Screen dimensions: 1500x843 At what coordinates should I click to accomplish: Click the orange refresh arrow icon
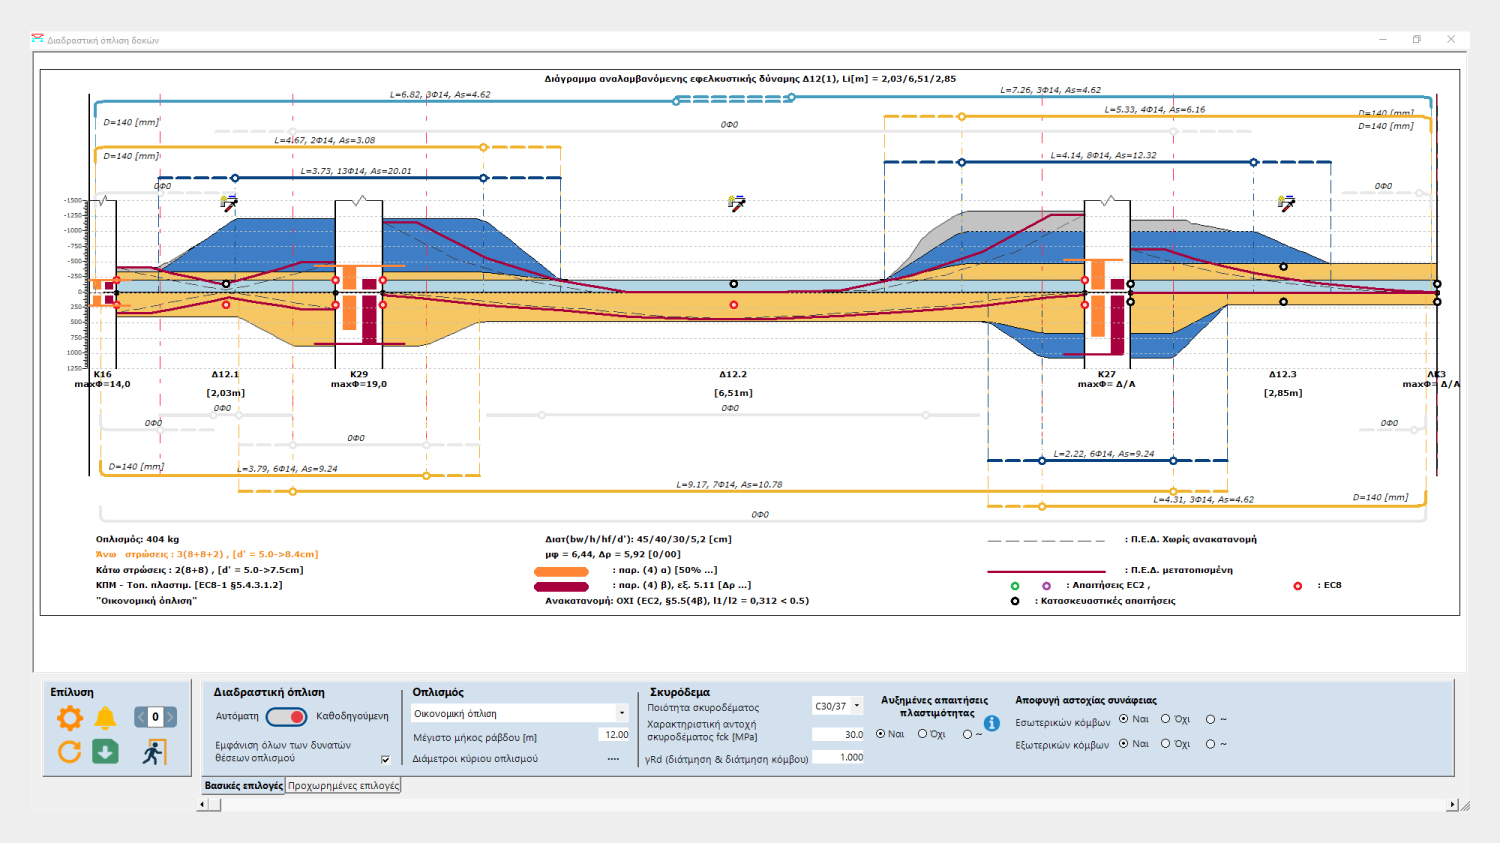pos(69,752)
